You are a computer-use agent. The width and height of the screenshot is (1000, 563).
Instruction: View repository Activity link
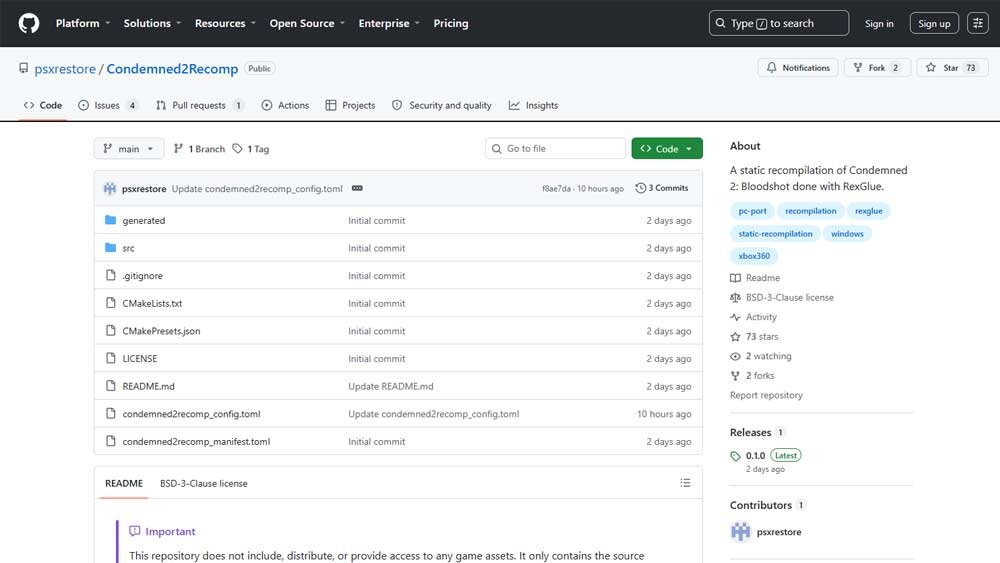[753, 317]
